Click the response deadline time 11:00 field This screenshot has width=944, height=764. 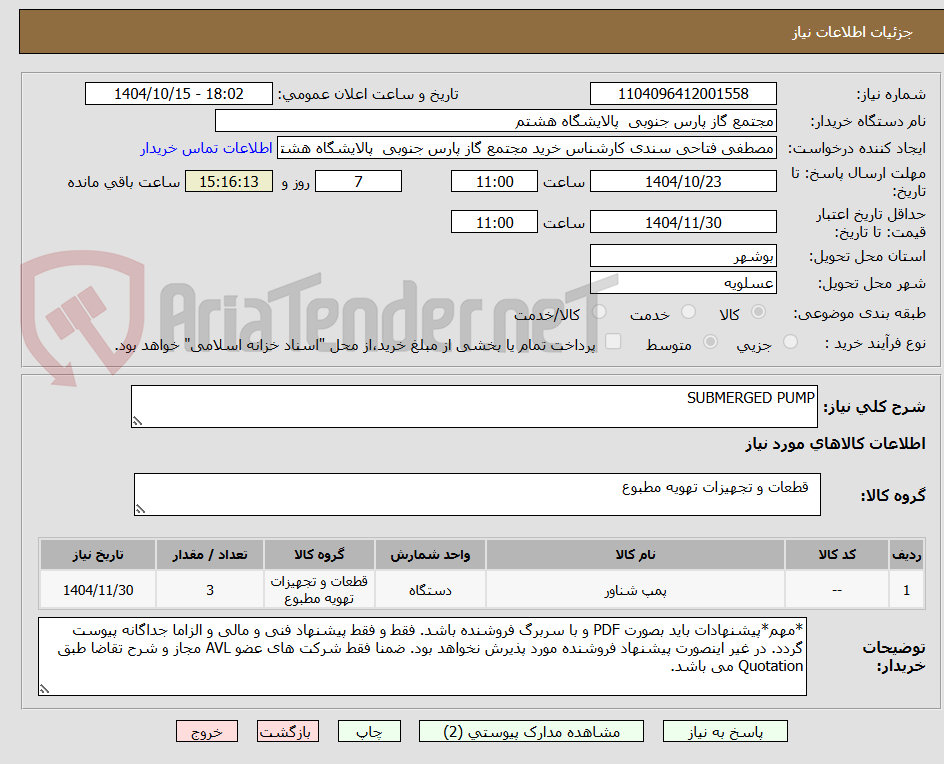click(x=494, y=181)
